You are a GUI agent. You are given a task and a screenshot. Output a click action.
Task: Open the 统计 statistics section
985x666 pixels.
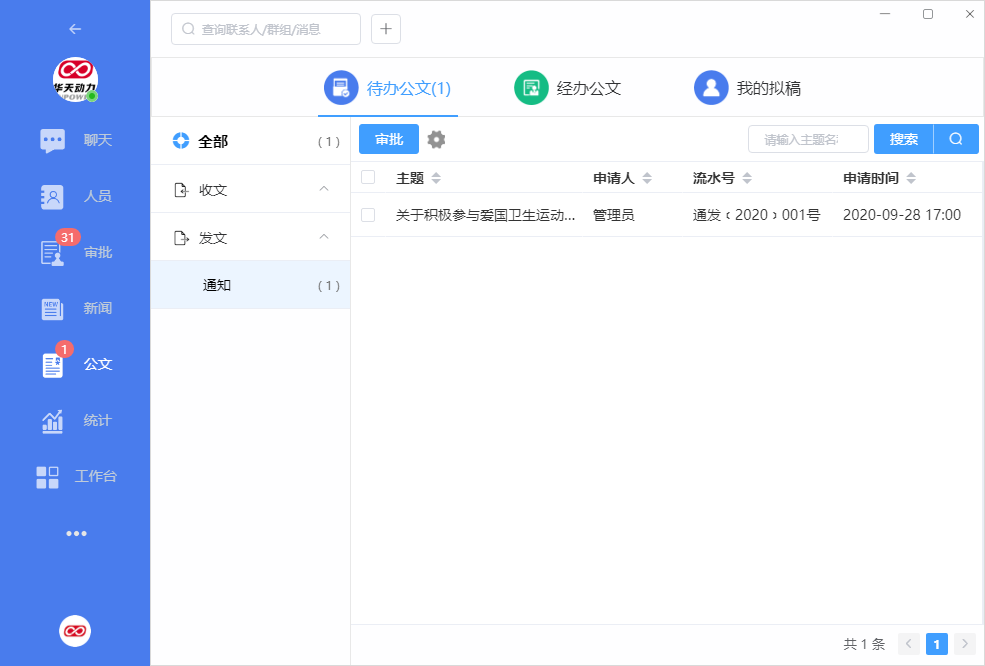click(75, 420)
